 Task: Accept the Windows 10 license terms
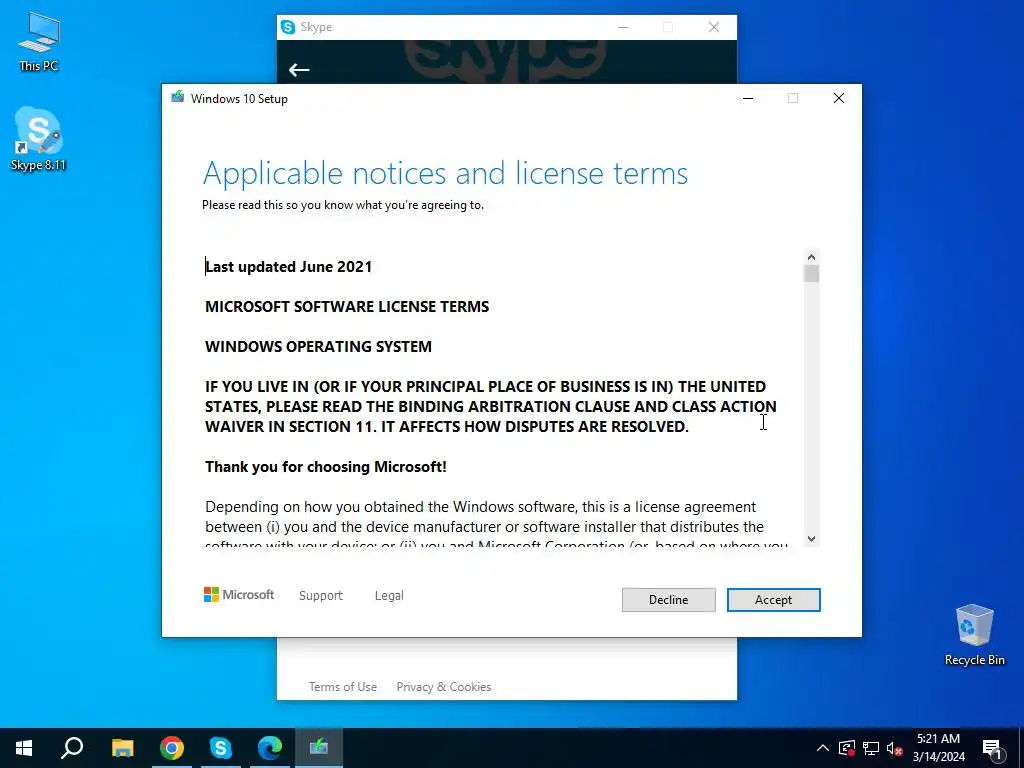tap(773, 600)
